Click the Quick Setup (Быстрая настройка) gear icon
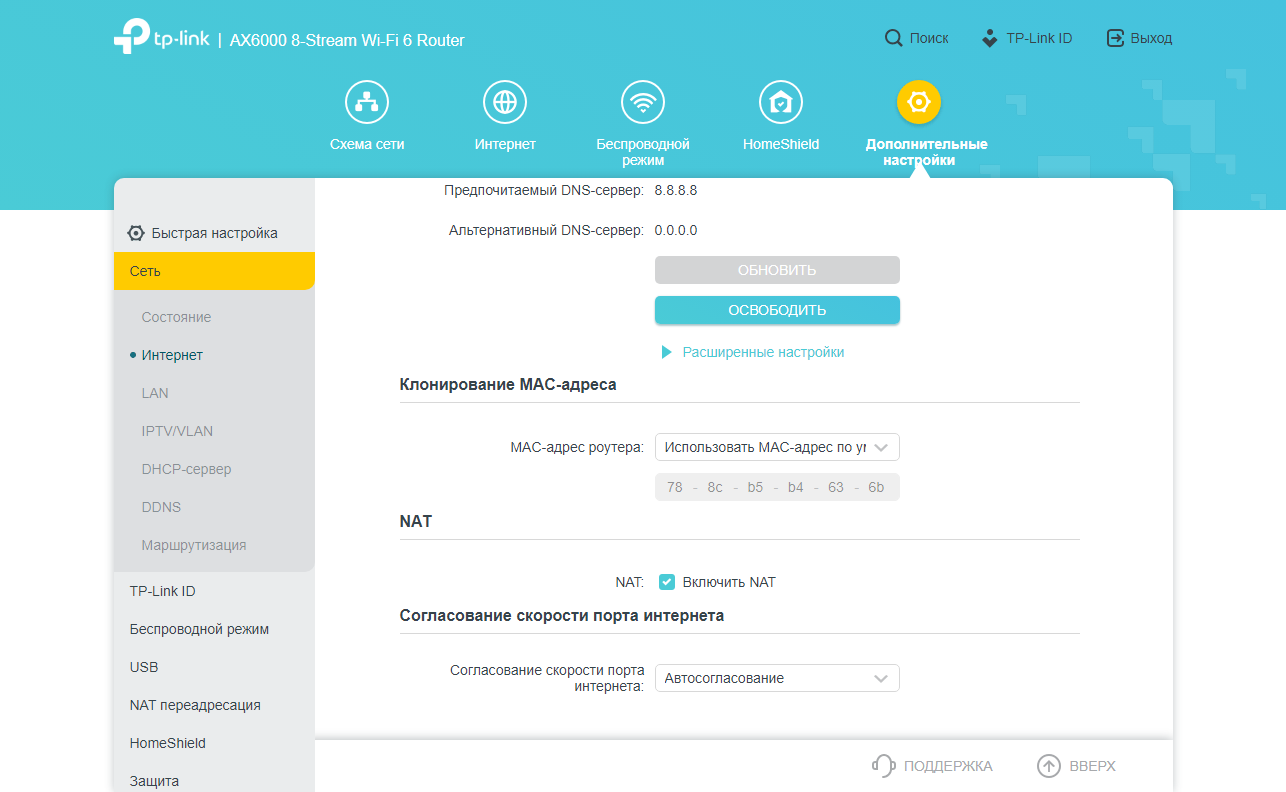The height and width of the screenshot is (792, 1286). (136, 233)
